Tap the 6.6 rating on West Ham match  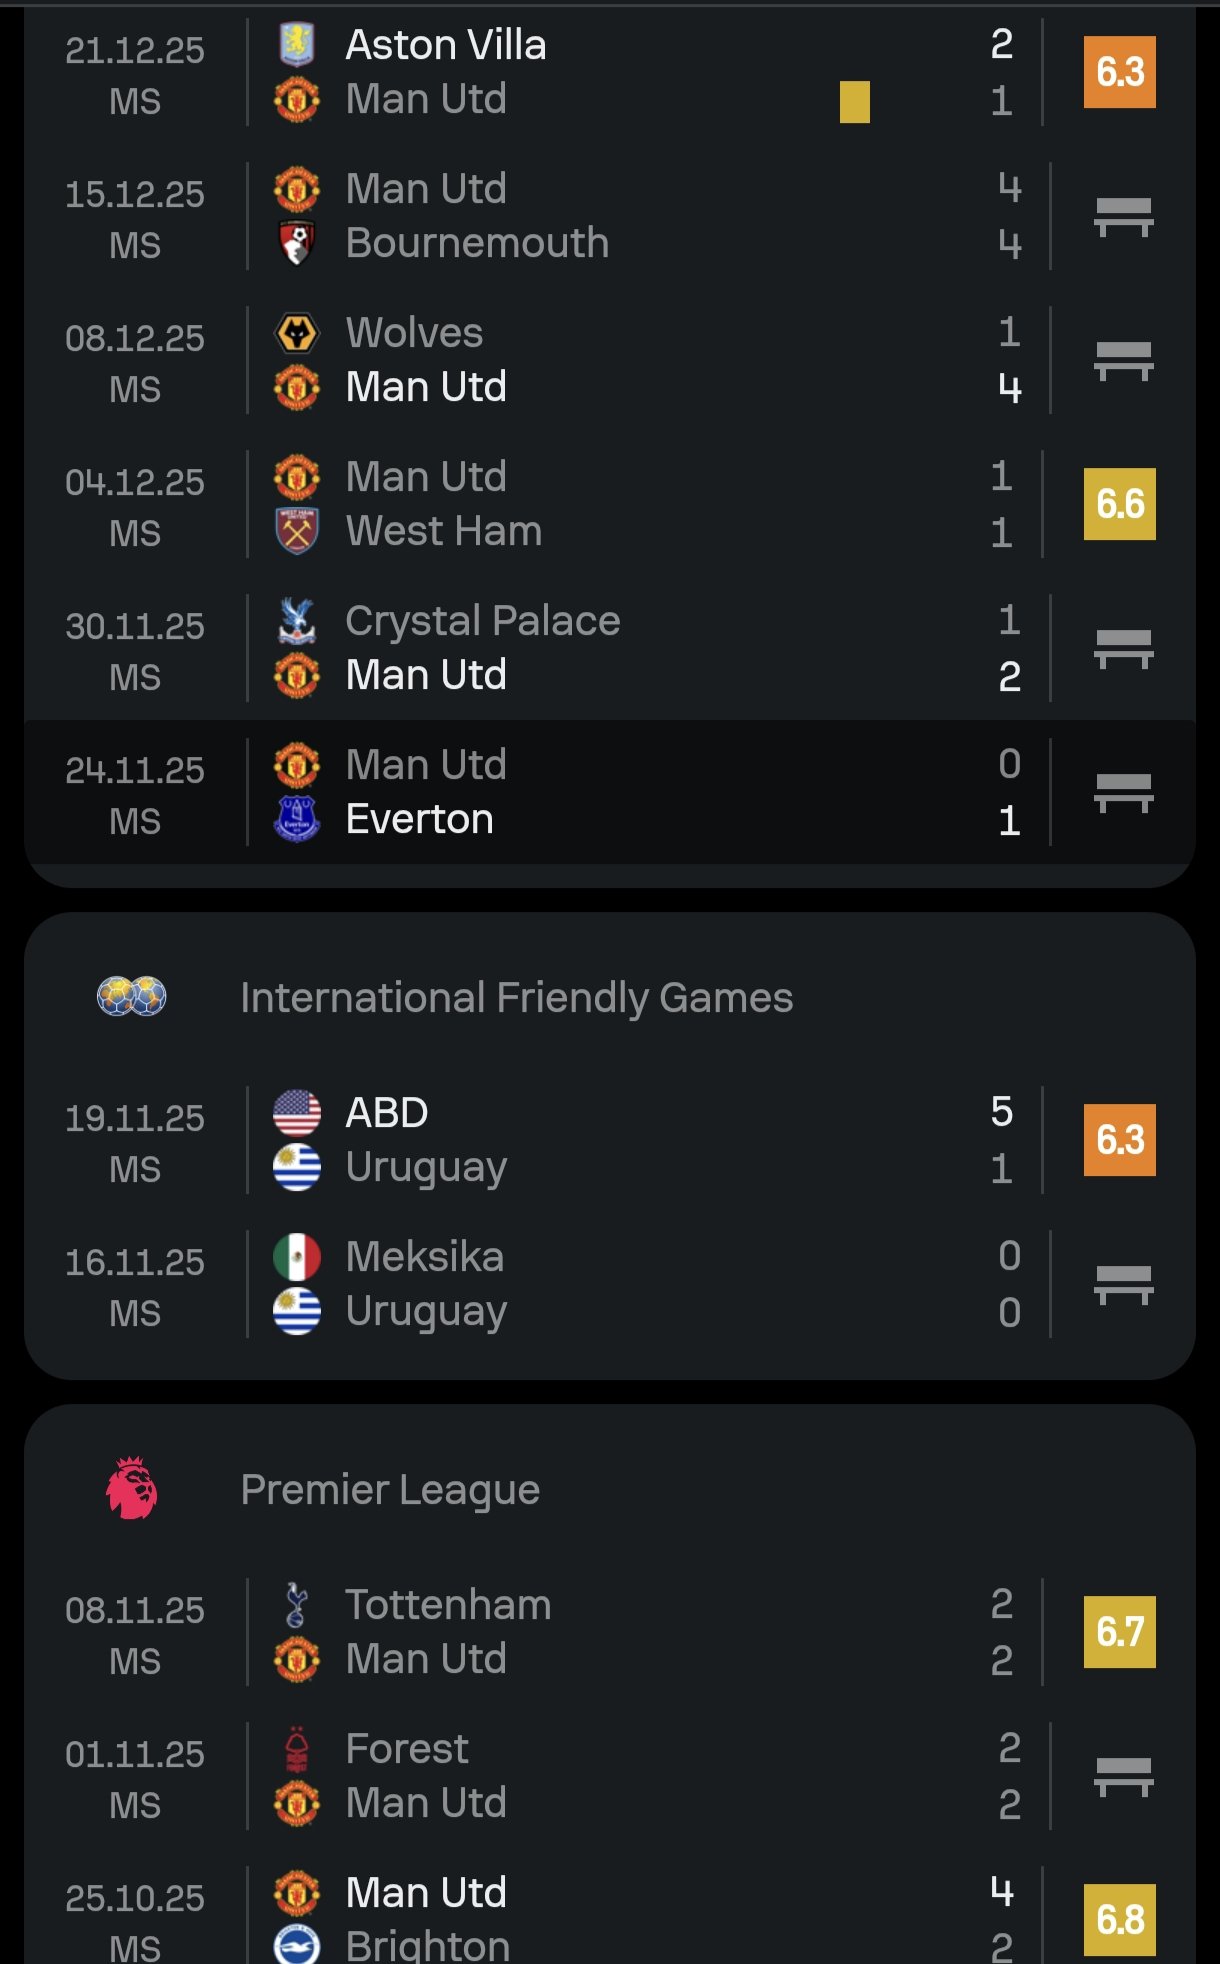pyautogui.click(x=1119, y=504)
